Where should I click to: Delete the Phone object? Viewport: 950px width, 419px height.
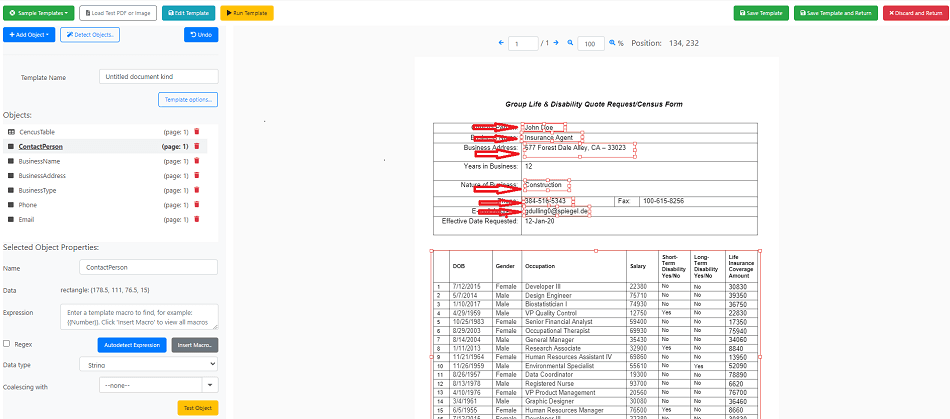pyautogui.click(x=197, y=204)
